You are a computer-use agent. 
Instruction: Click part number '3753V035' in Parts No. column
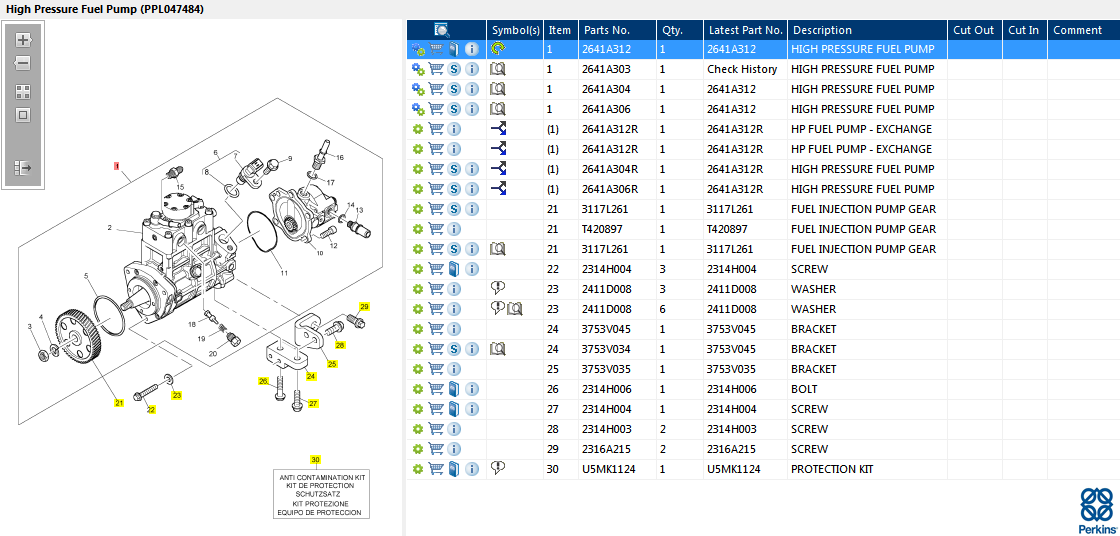pyautogui.click(x=606, y=369)
